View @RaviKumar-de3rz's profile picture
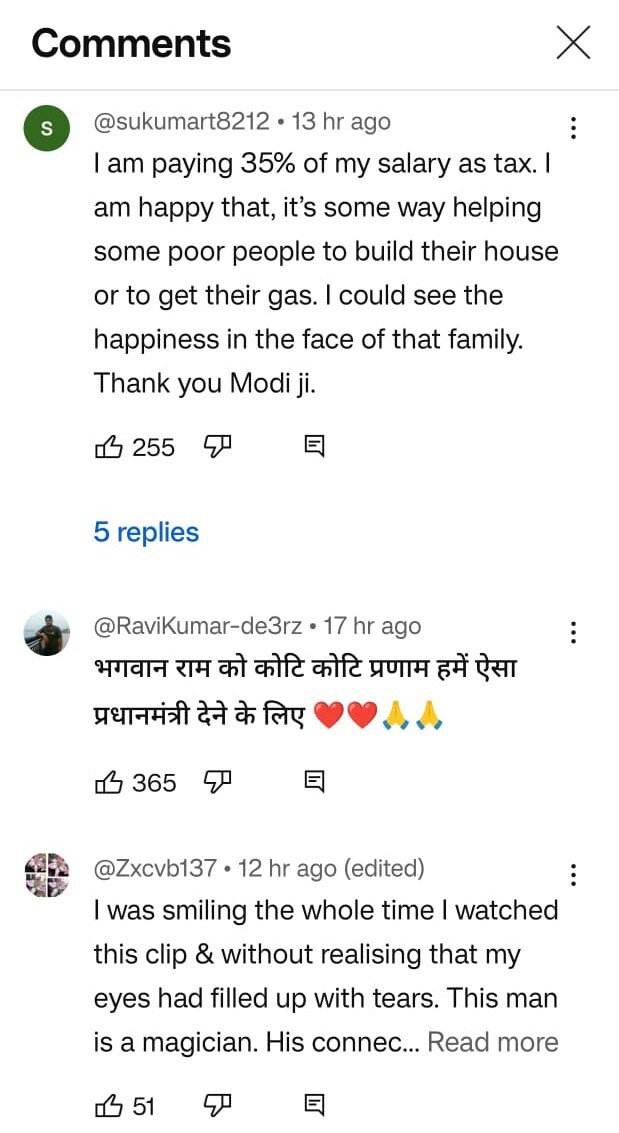The image size is (619, 1133). 46,634
